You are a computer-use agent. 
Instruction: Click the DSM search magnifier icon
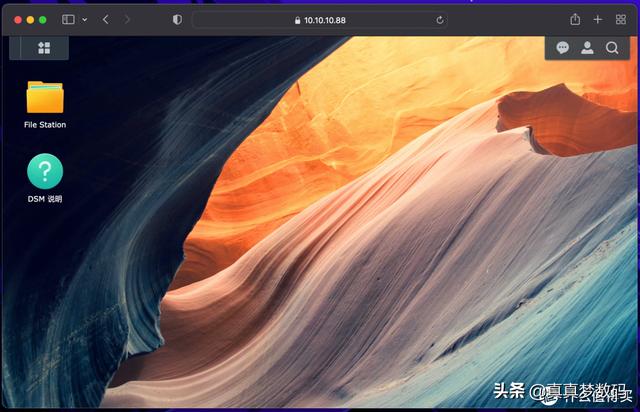tap(612, 47)
